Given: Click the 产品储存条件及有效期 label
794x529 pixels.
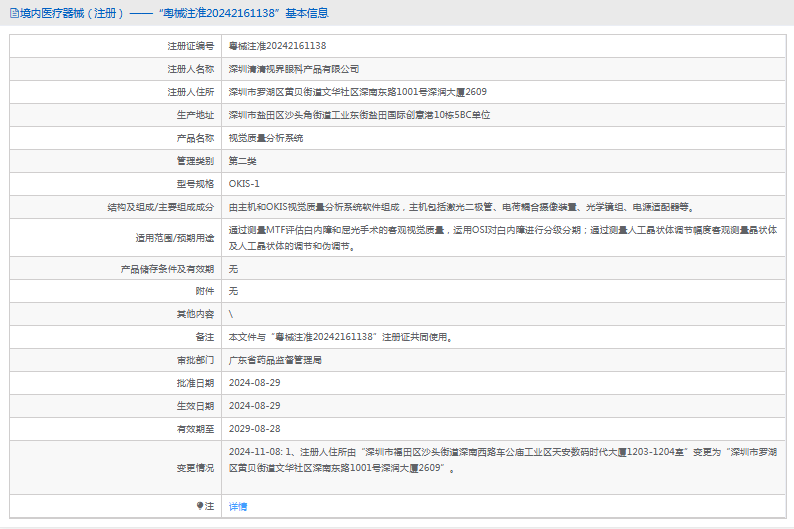Looking at the screenshot, I should pyautogui.click(x=167, y=269).
